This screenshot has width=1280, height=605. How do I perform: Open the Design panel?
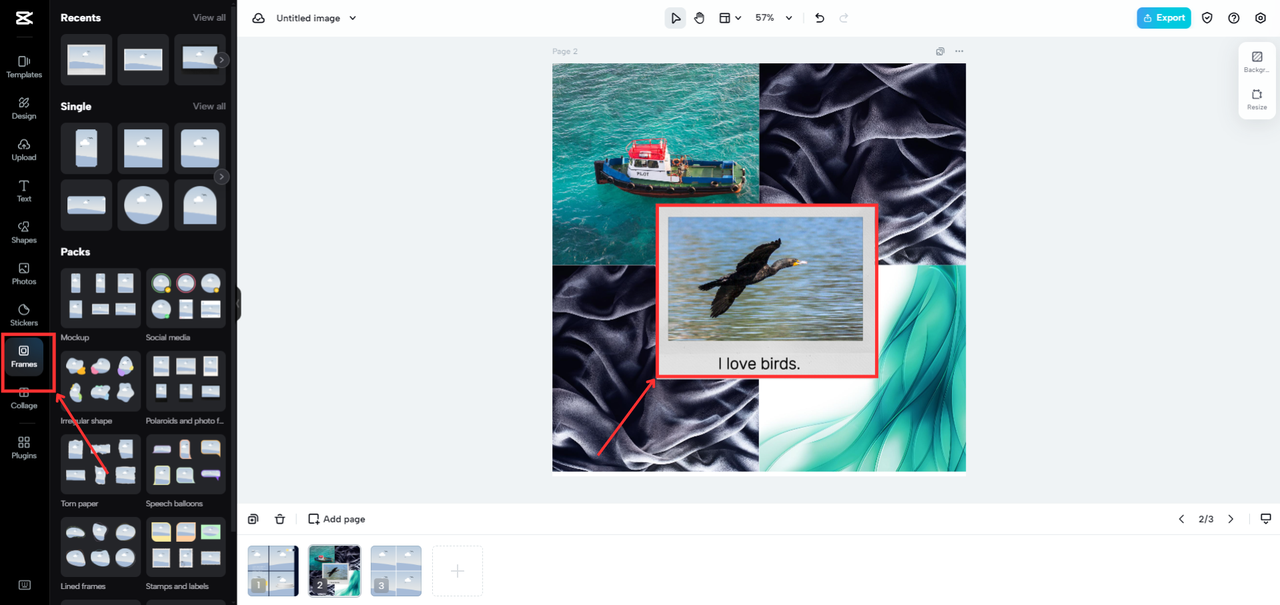24,108
